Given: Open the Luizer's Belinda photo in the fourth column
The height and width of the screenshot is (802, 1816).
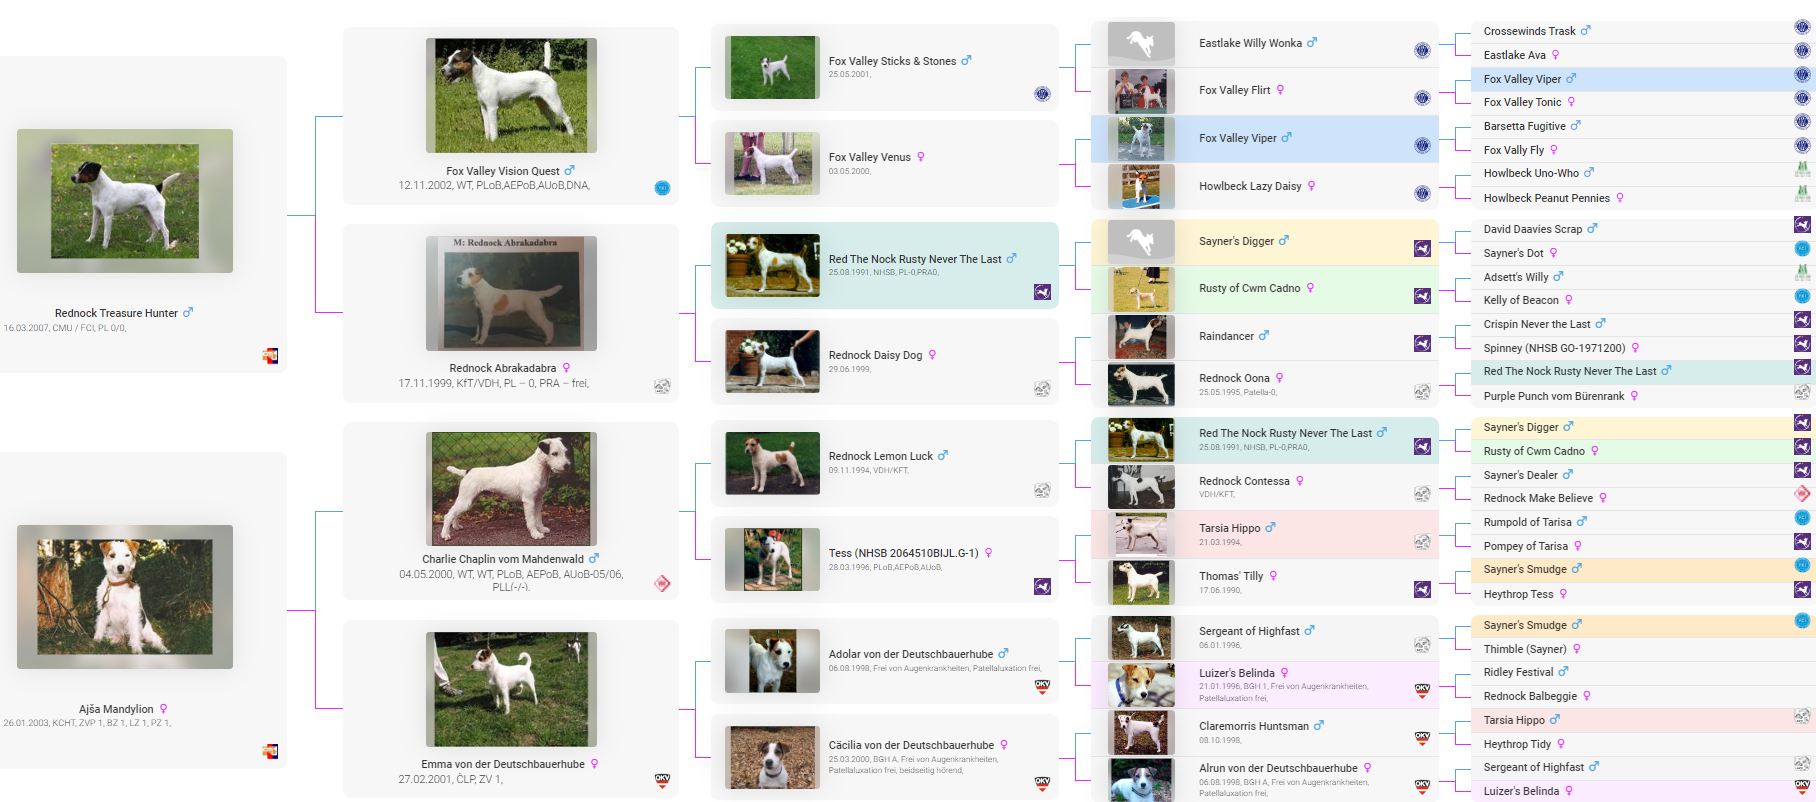Looking at the screenshot, I should click(1141, 685).
